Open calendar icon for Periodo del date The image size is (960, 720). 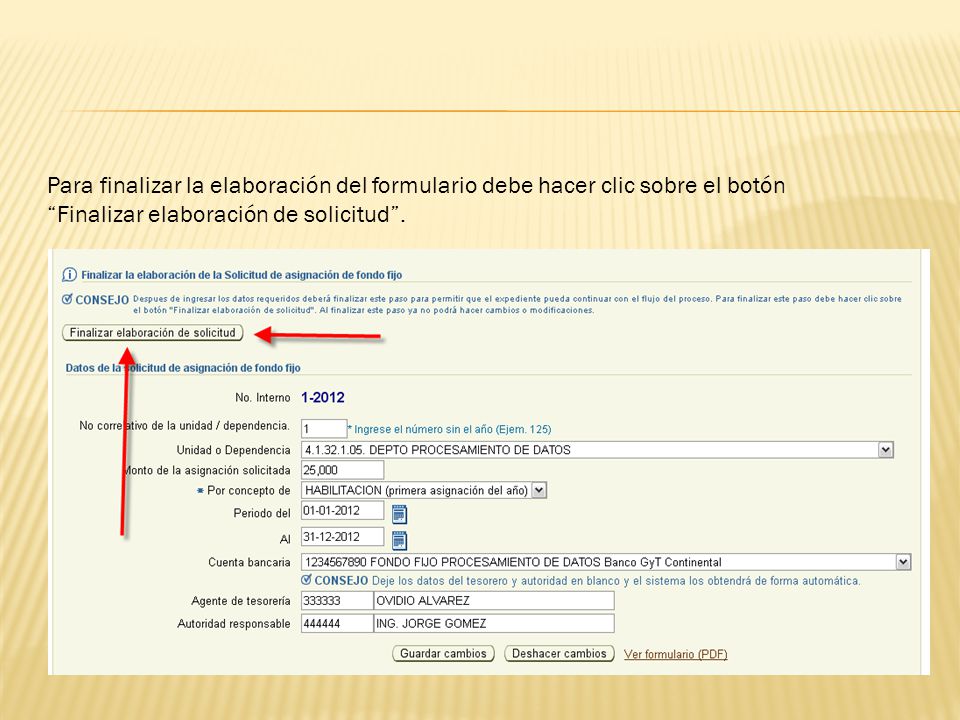399,514
